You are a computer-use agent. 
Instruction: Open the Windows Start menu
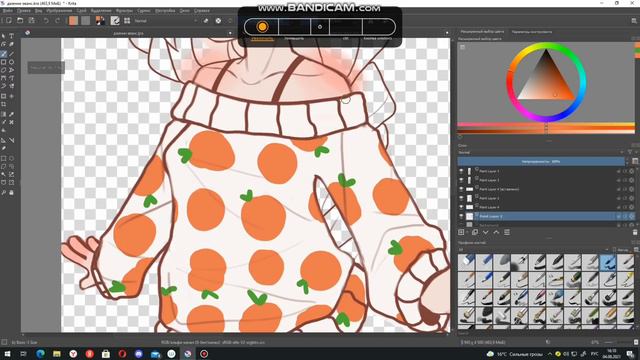[x=7, y=354]
